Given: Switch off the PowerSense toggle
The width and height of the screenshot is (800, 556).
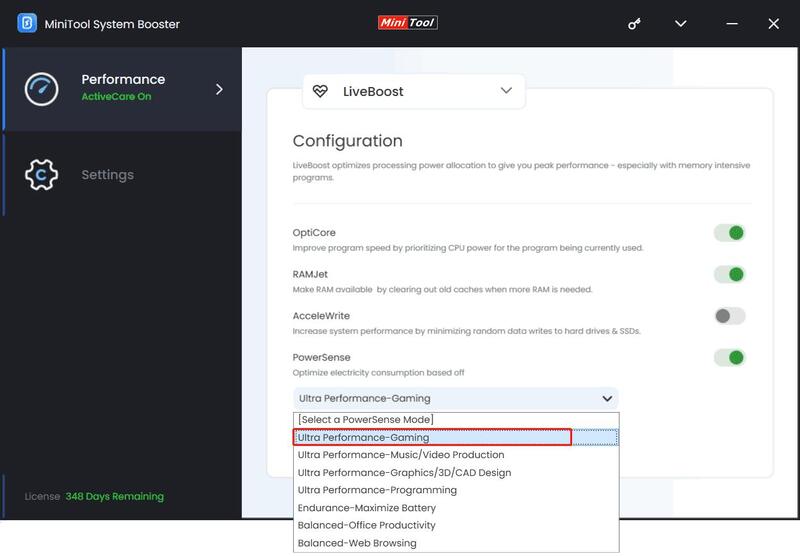Looking at the screenshot, I should [x=729, y=357].
